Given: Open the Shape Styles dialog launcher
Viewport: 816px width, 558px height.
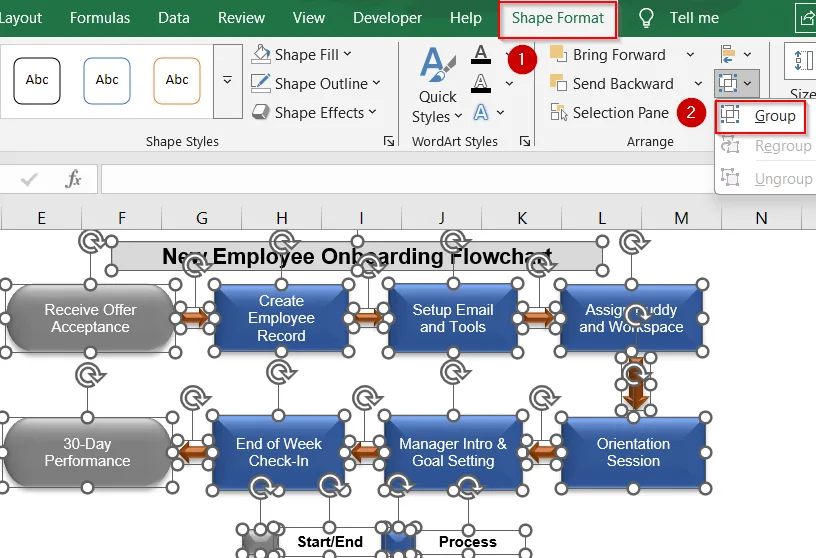Looking at the screenshot, I should point(389,141).
